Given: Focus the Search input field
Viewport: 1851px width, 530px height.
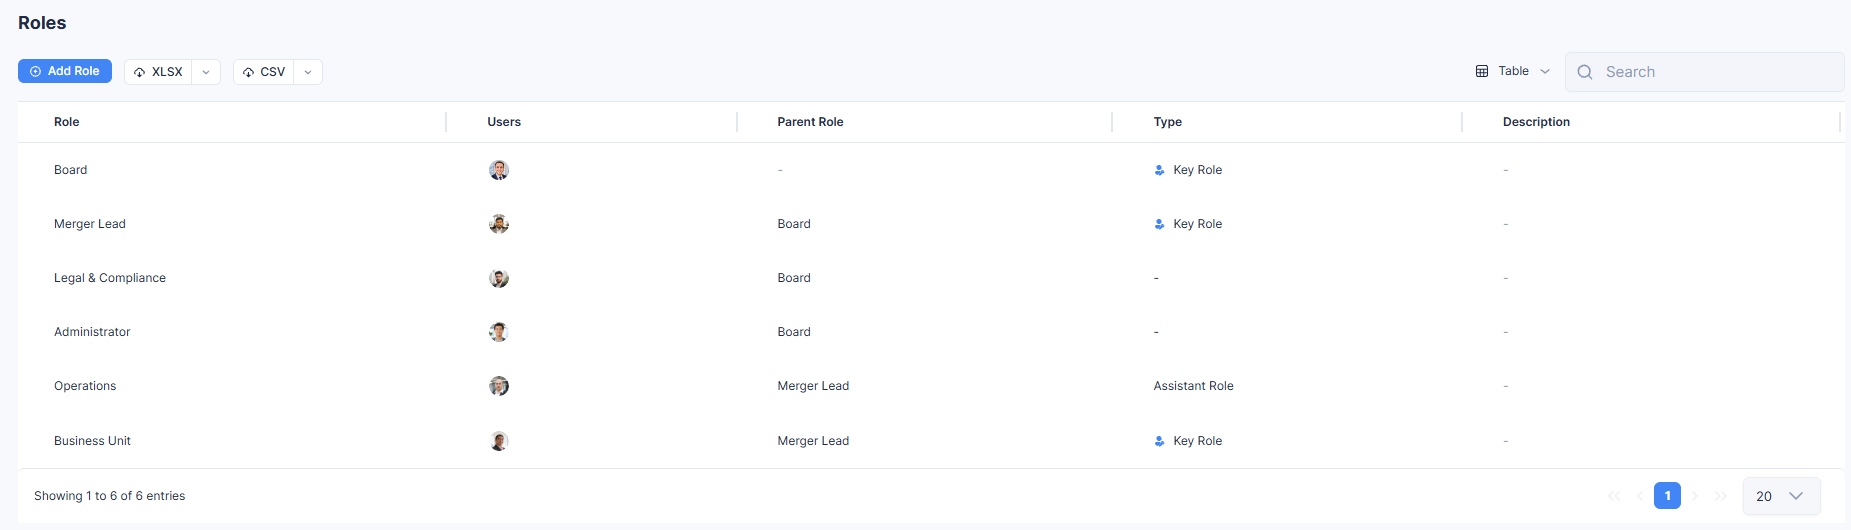Looking at the screenshot, I should click(1704, 72).
